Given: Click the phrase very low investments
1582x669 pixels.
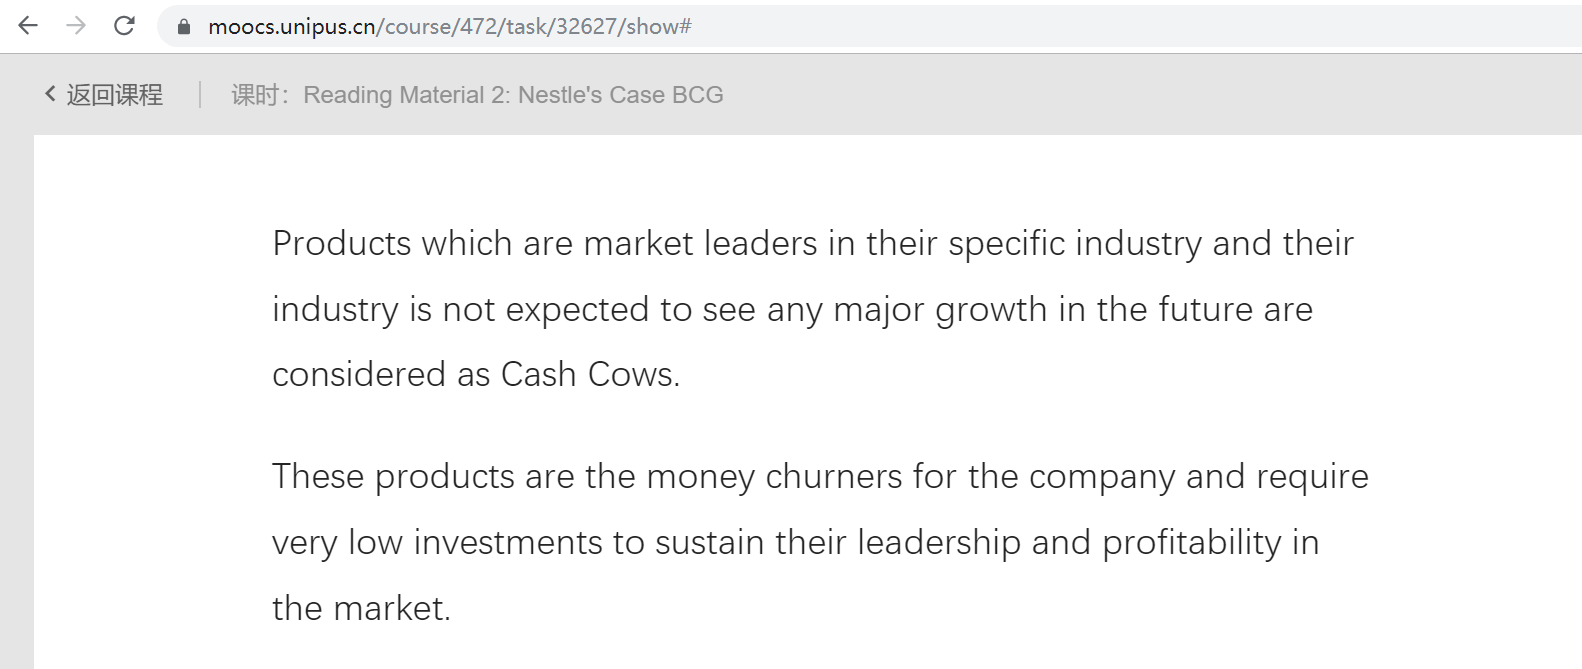Looking at the screenshot, I should pyautogui.click(x=437, y=543).
